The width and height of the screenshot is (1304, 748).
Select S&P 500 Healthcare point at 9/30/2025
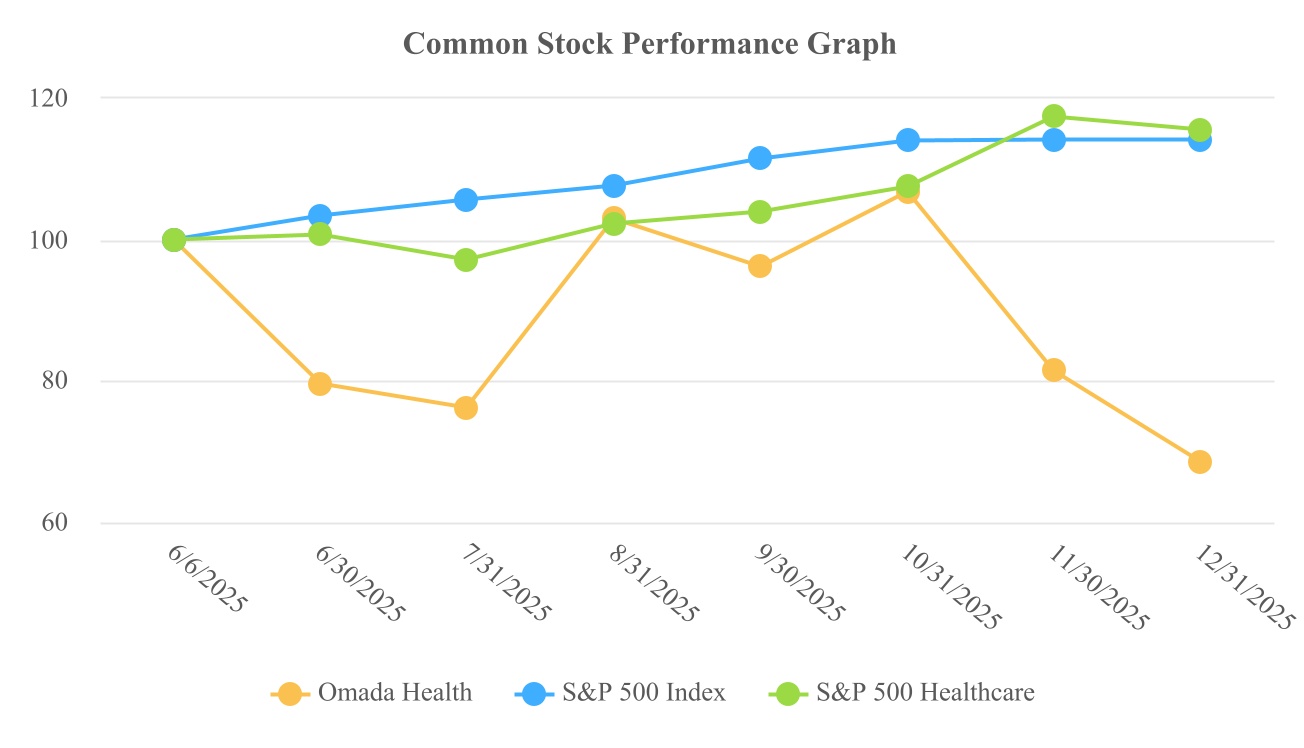coord(760,212)
